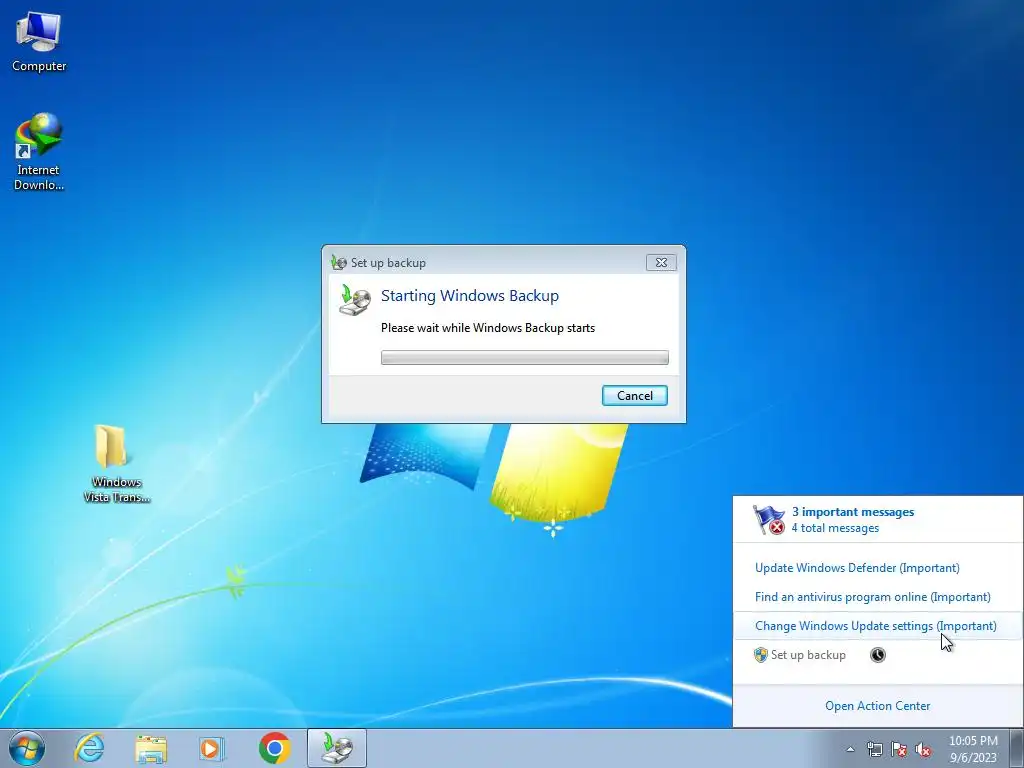
Task: Open Windows Explorer from the taskbar
Action: click(x=151, y=748)
